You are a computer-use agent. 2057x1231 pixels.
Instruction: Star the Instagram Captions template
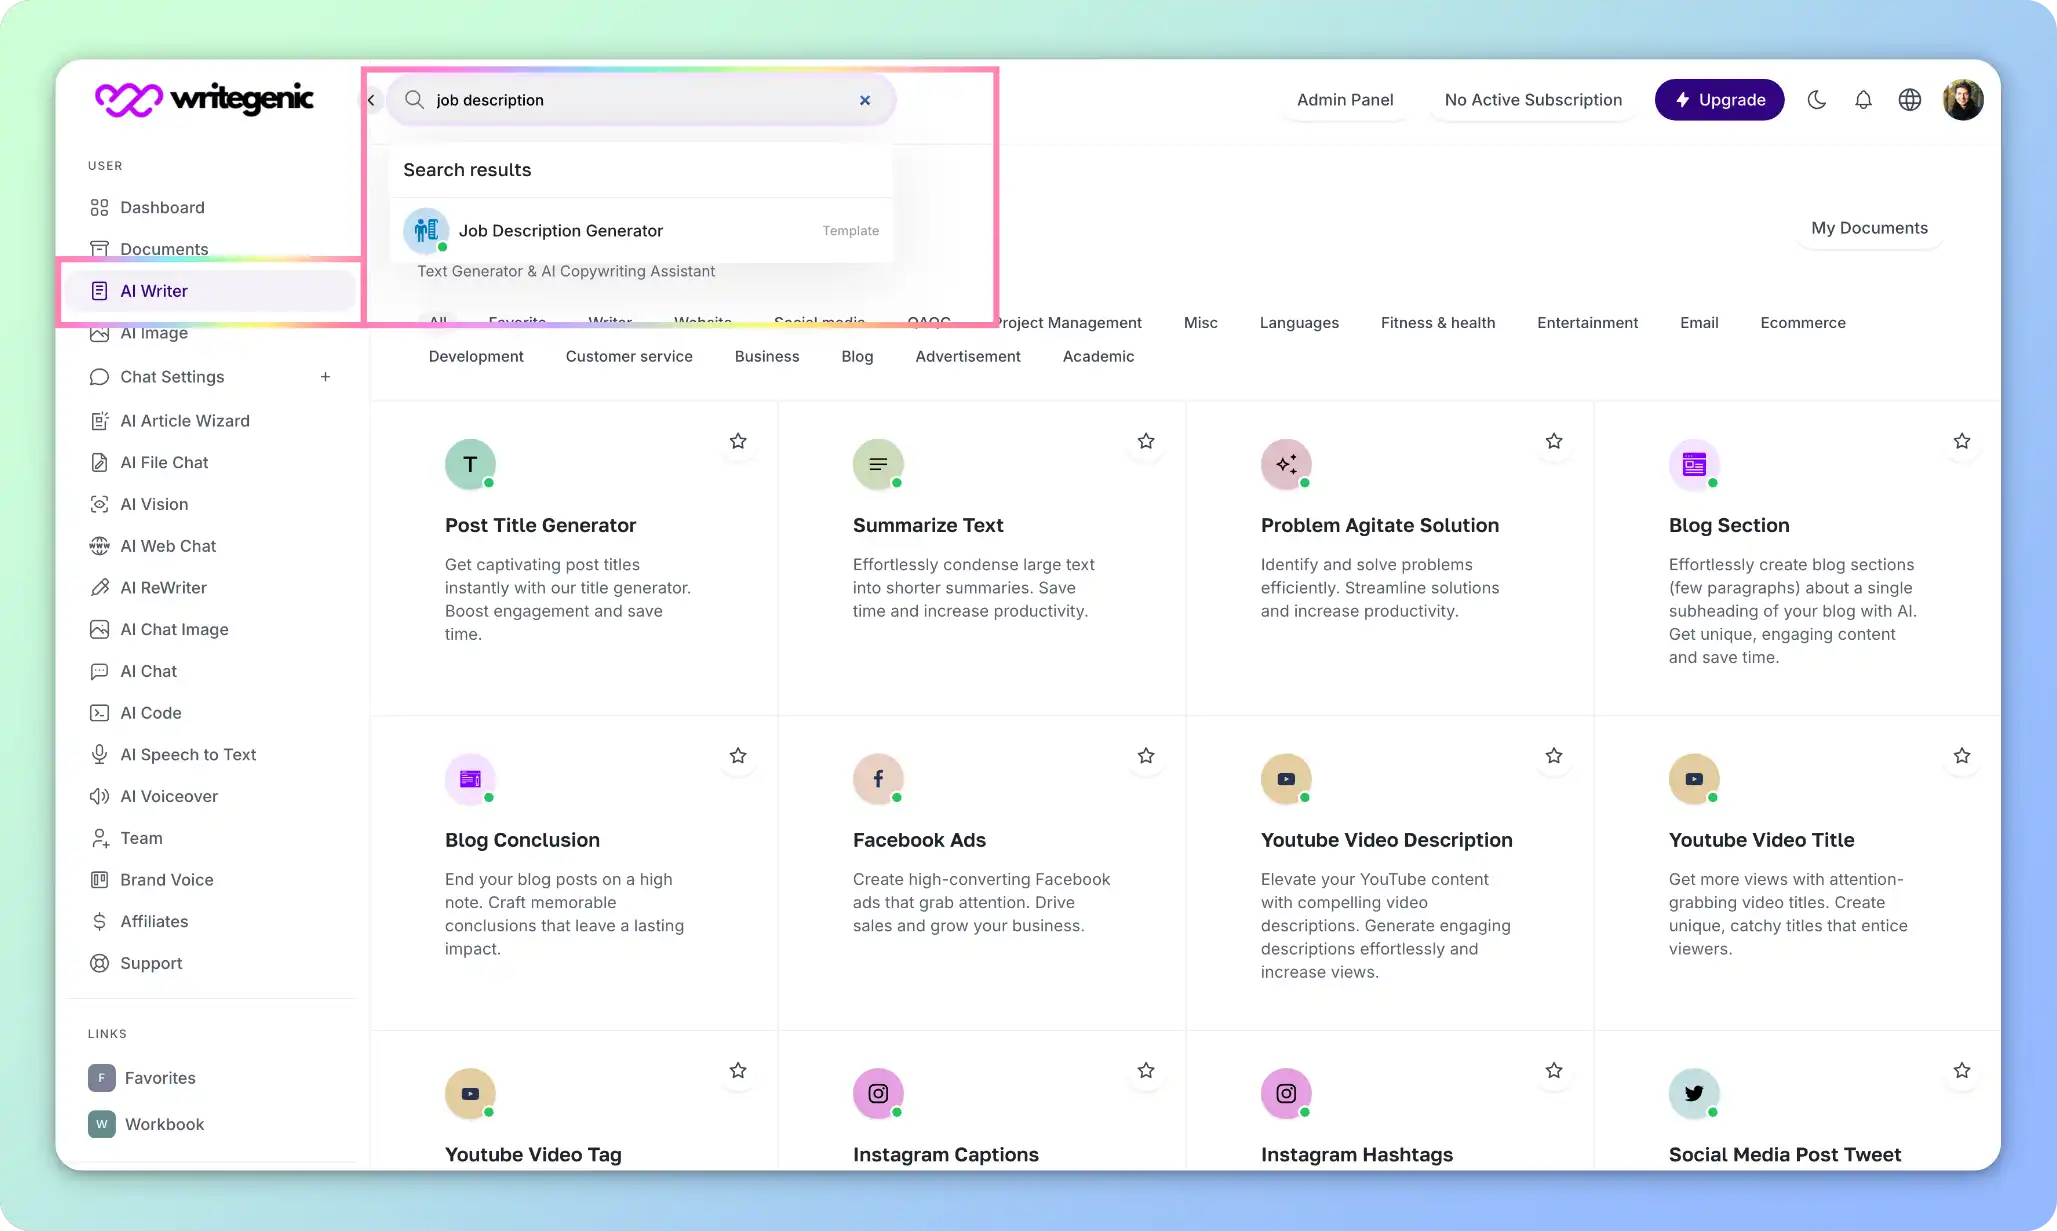click(x=1146, y=1071)
